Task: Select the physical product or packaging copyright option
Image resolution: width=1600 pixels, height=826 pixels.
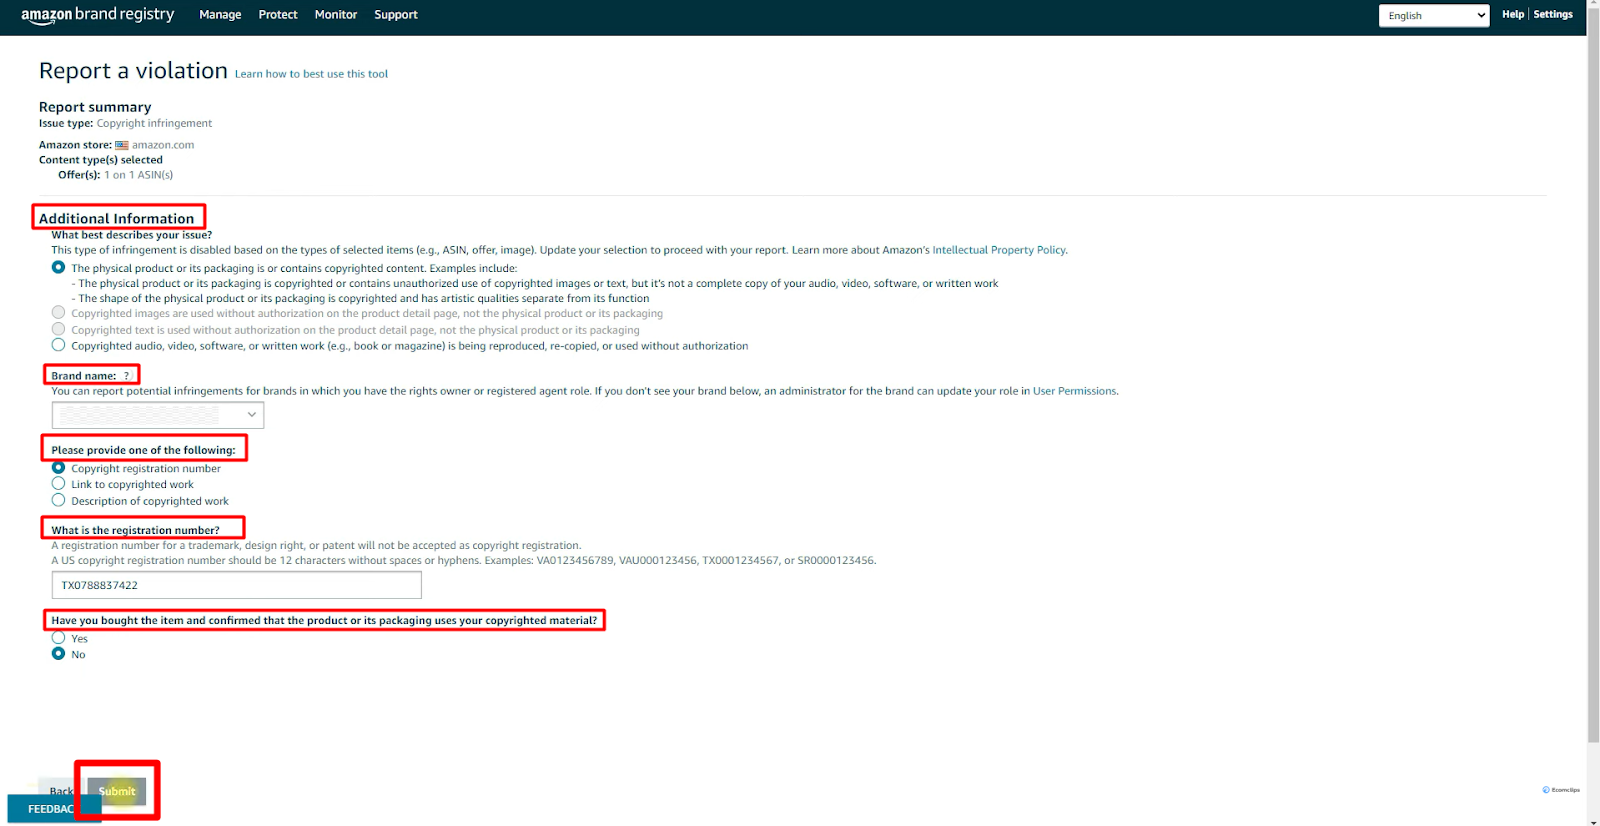Action: pos(58,267)
